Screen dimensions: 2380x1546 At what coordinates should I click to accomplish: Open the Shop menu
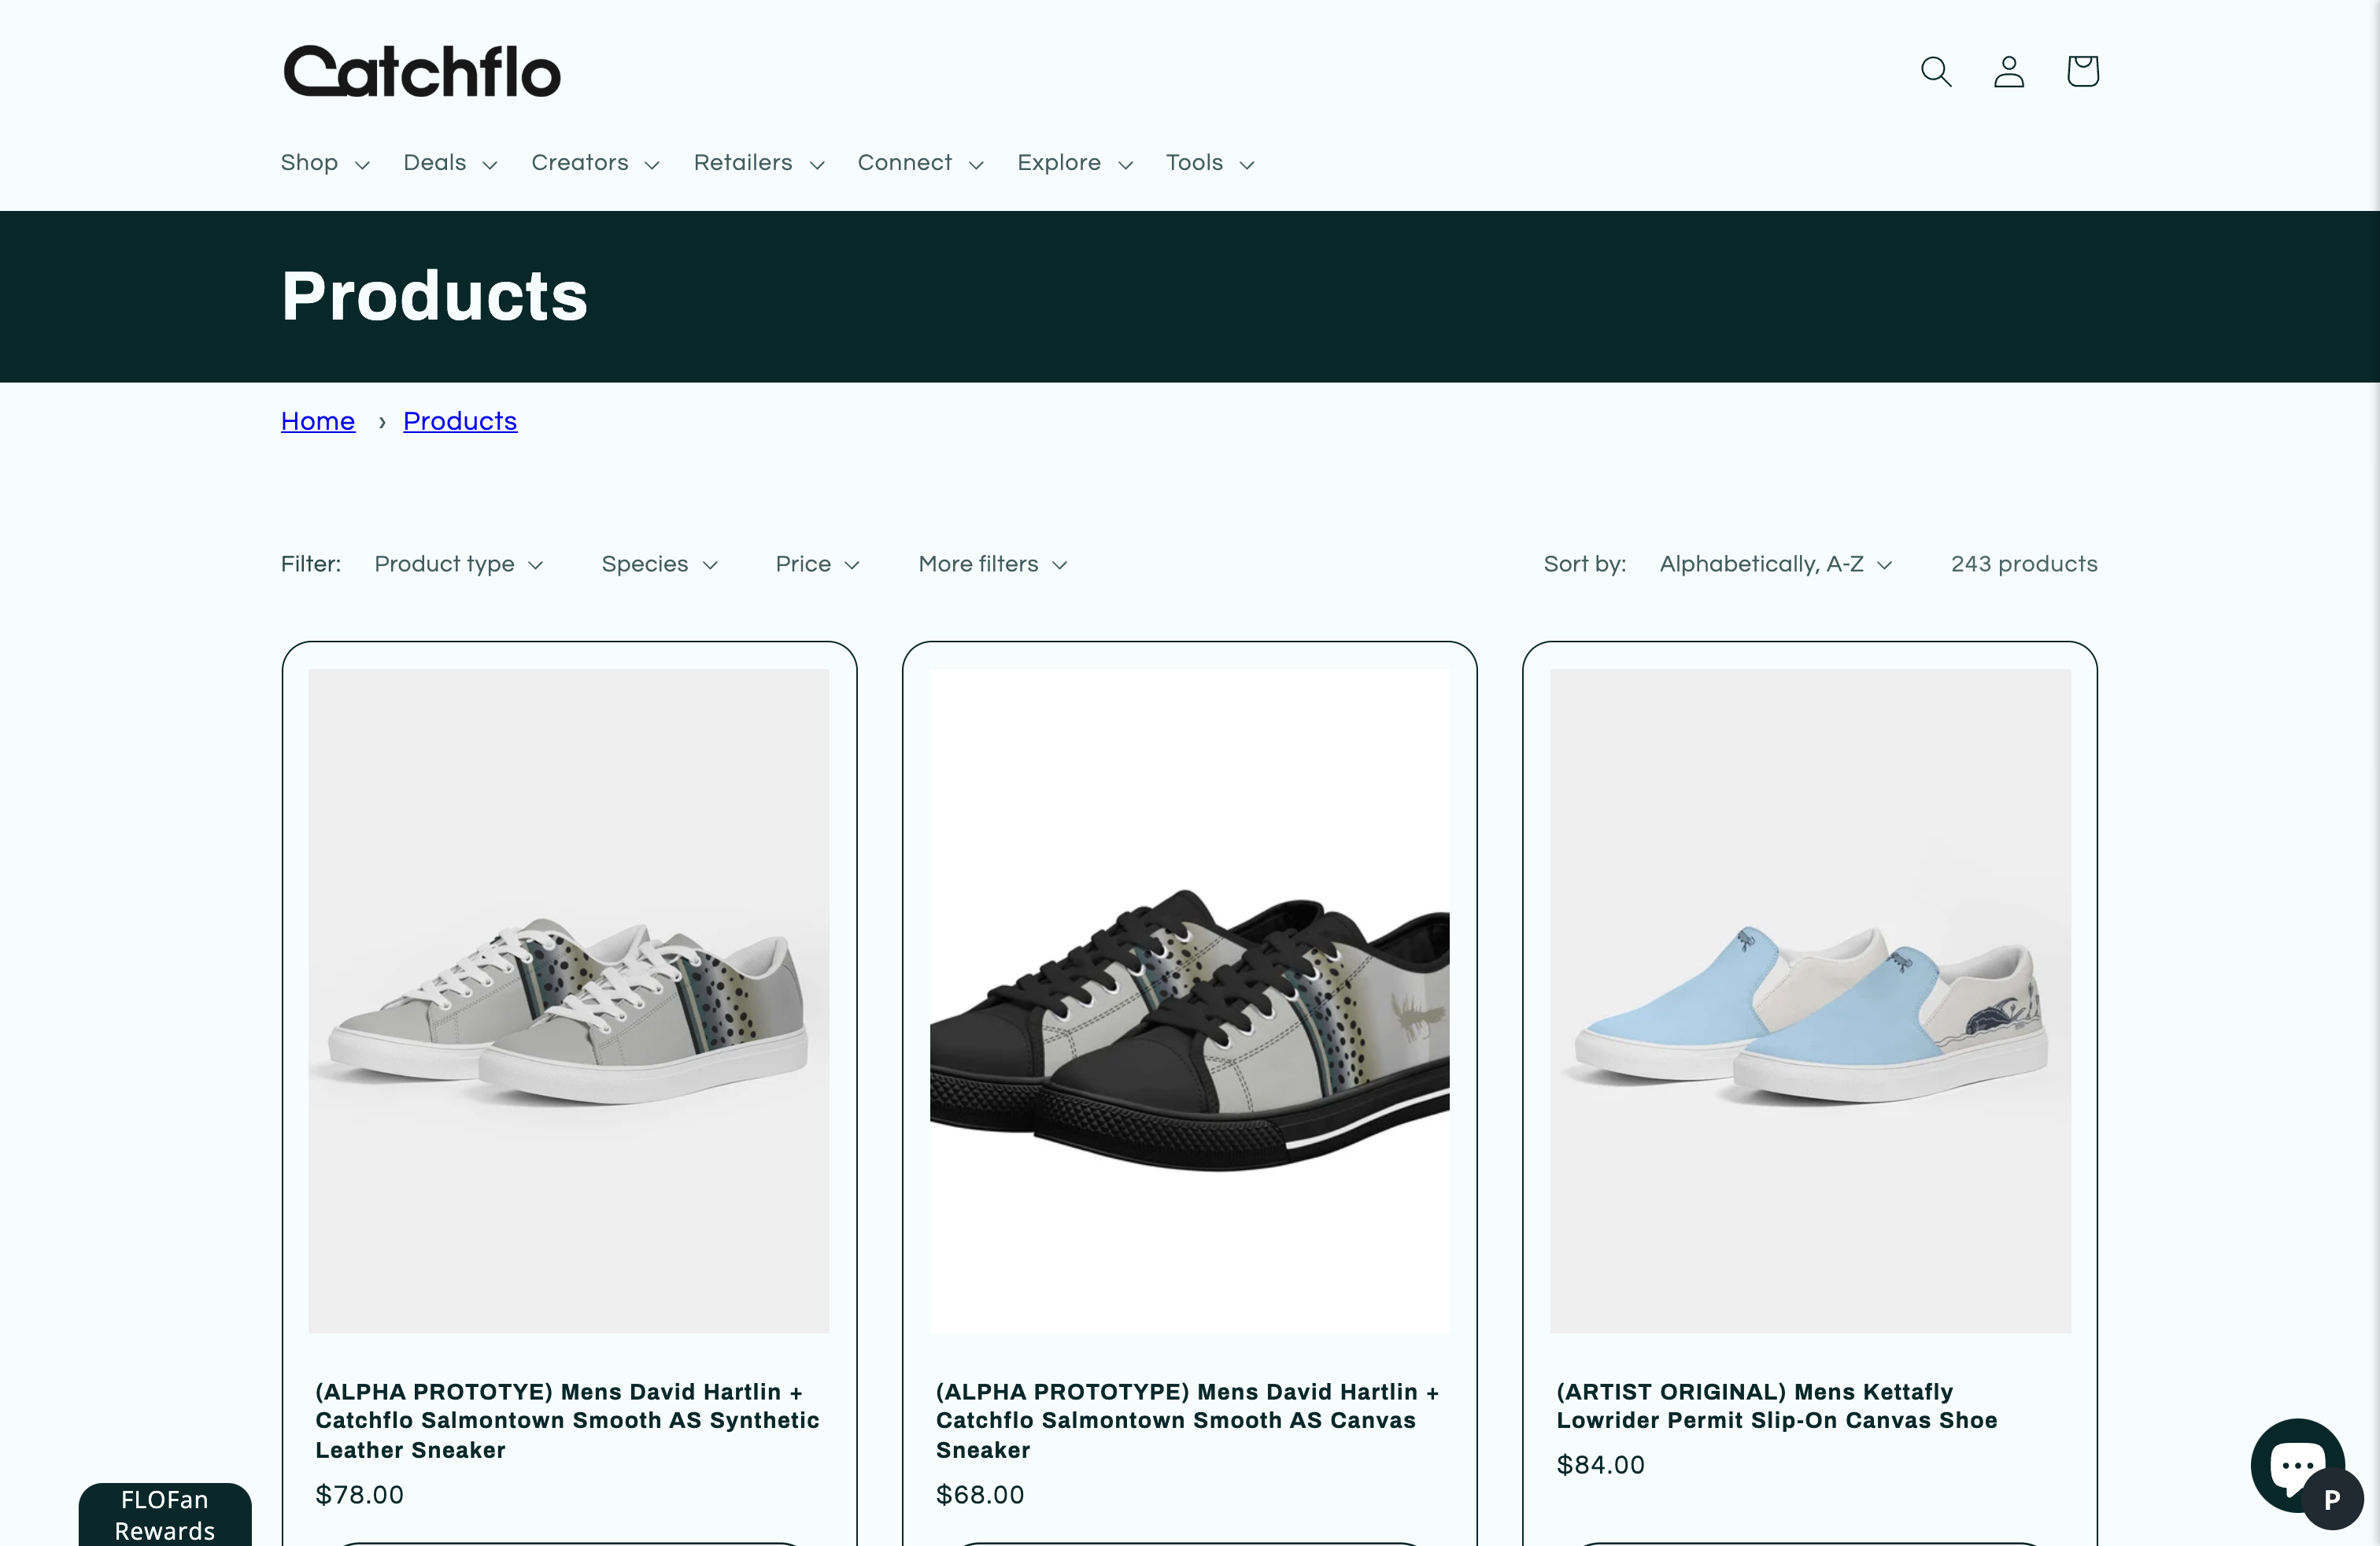[x=325, y=163]
